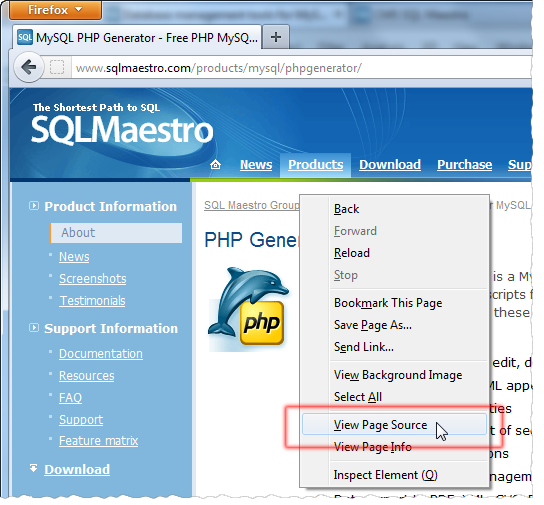This screenshot has width=544, height=505.
Task: Click the Product Information heading text
Action: pos(111,207)
